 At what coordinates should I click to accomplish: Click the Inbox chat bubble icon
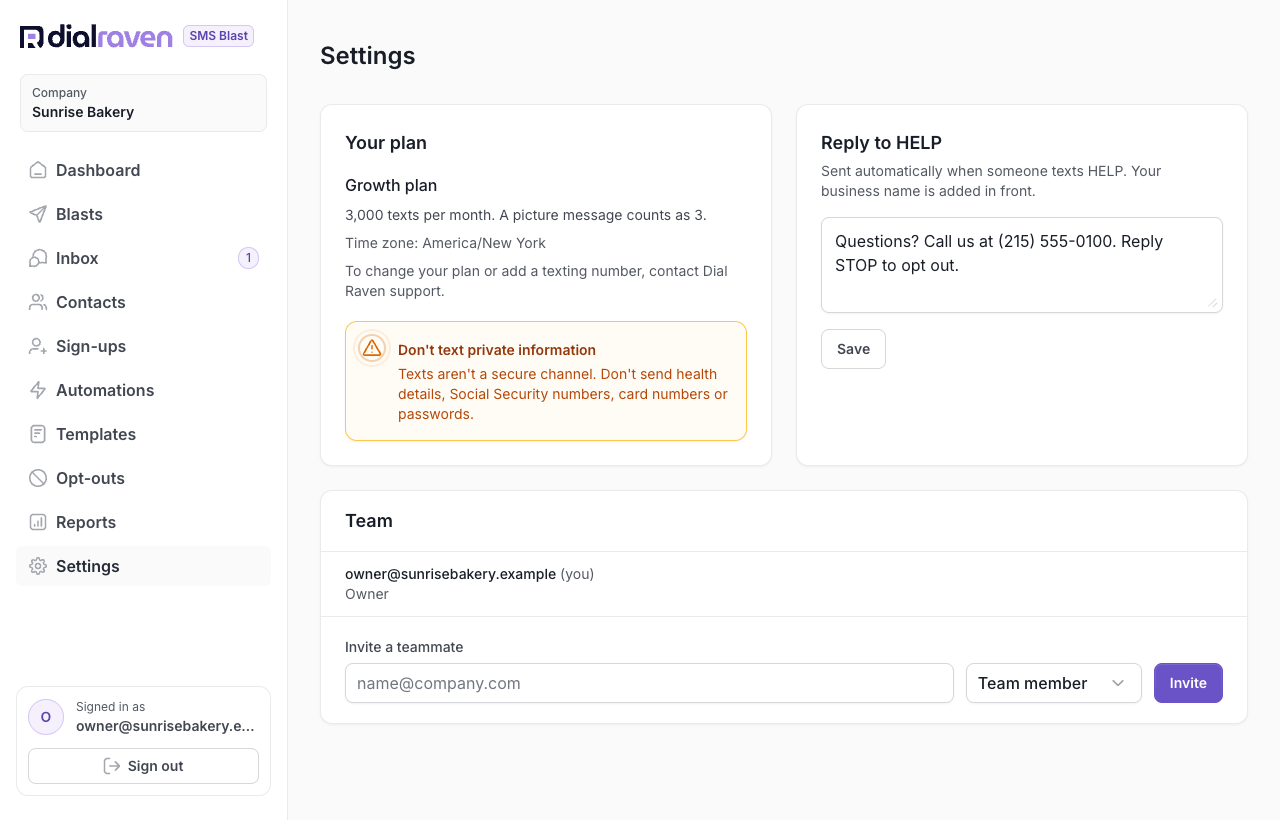point(38,258)
